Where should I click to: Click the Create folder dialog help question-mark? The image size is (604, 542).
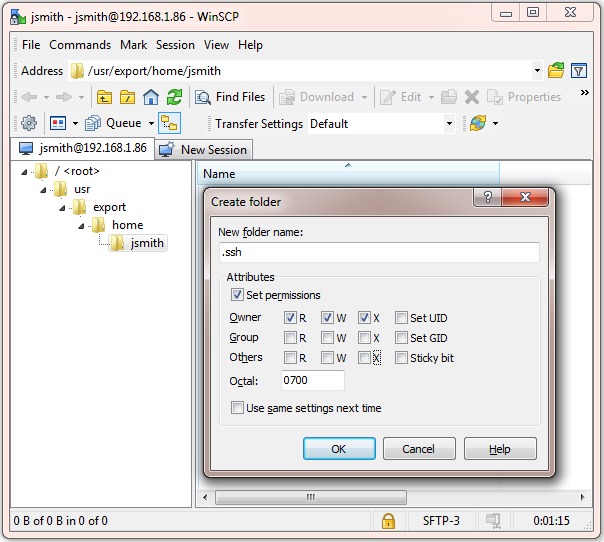pos(487,197)
